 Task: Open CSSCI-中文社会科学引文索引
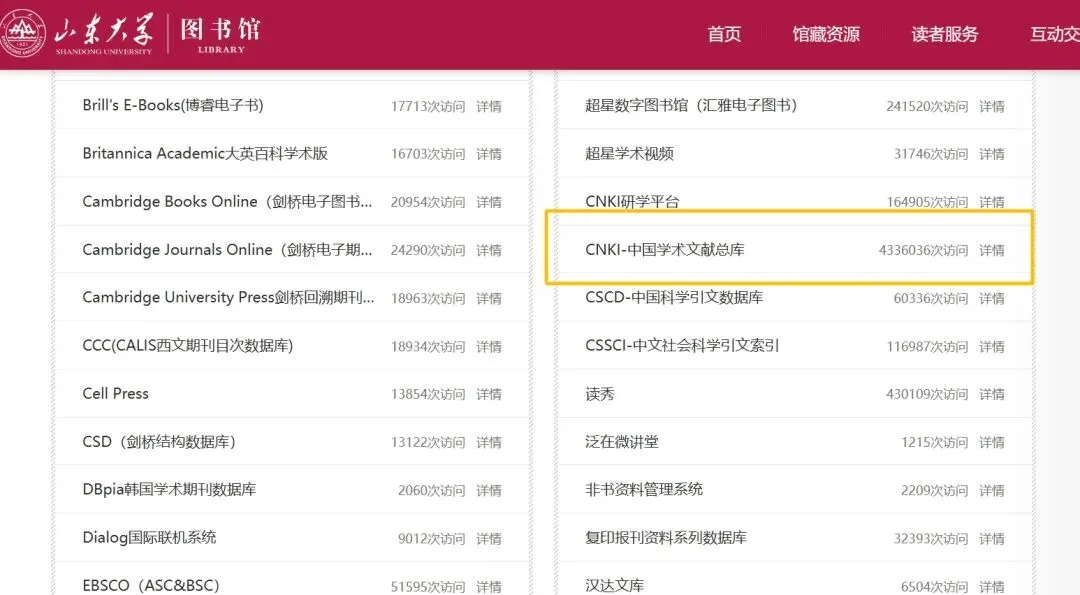[682, 345]
